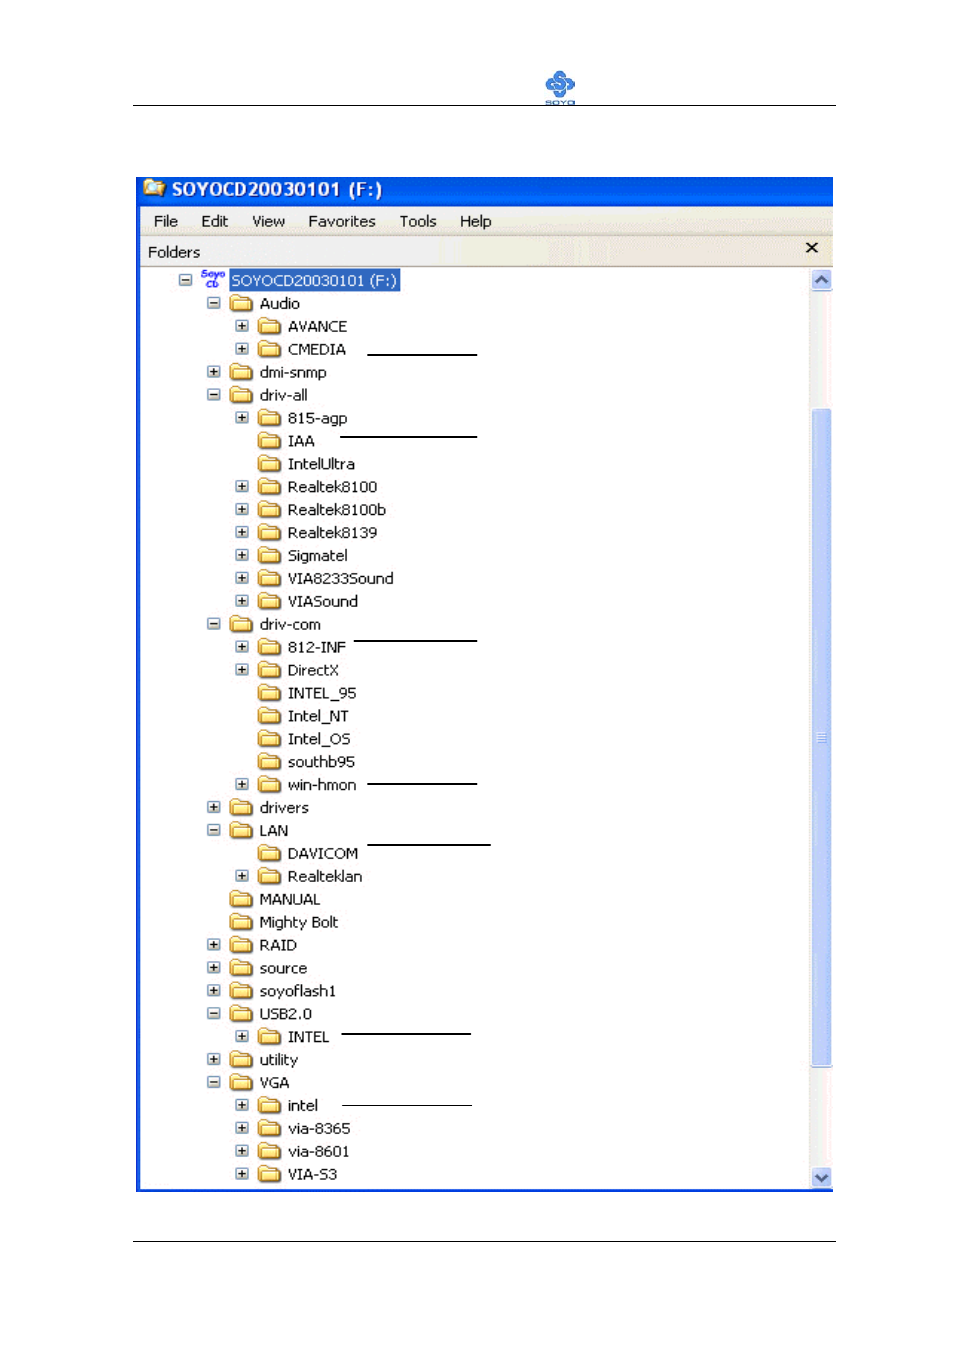This screenshot has width=954, height=1350.
Task: Select the dmi-snmp folder icon
Action: (241, 372)
